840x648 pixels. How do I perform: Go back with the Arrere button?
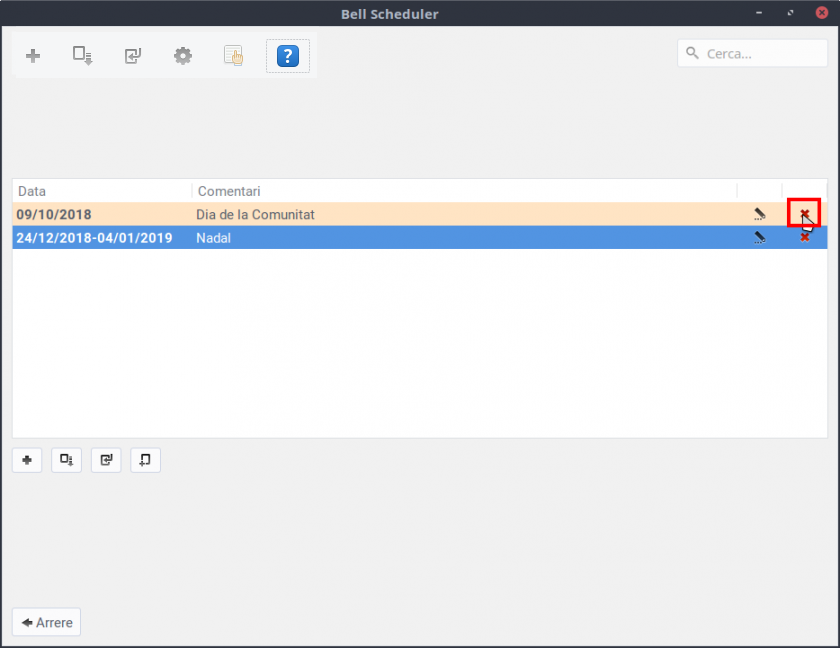click(x=47, y=622)
